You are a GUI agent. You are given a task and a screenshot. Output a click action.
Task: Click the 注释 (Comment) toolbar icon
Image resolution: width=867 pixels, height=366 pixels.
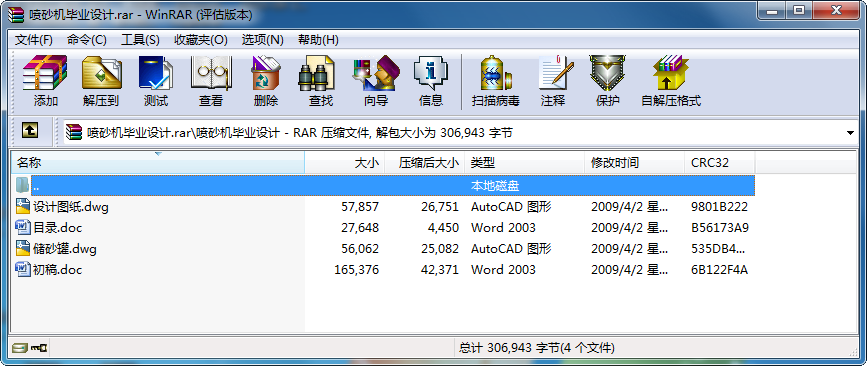[556, 73]
